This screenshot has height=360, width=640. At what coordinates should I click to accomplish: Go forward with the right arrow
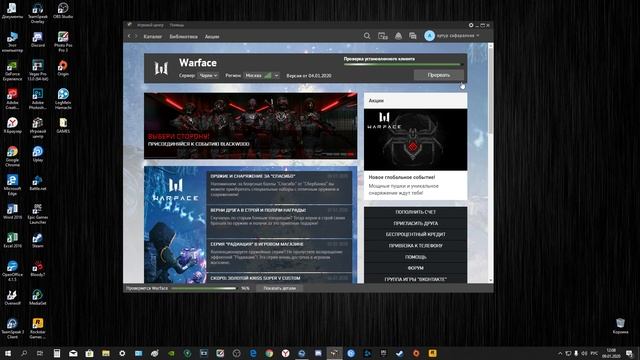(x=136, y=36)
